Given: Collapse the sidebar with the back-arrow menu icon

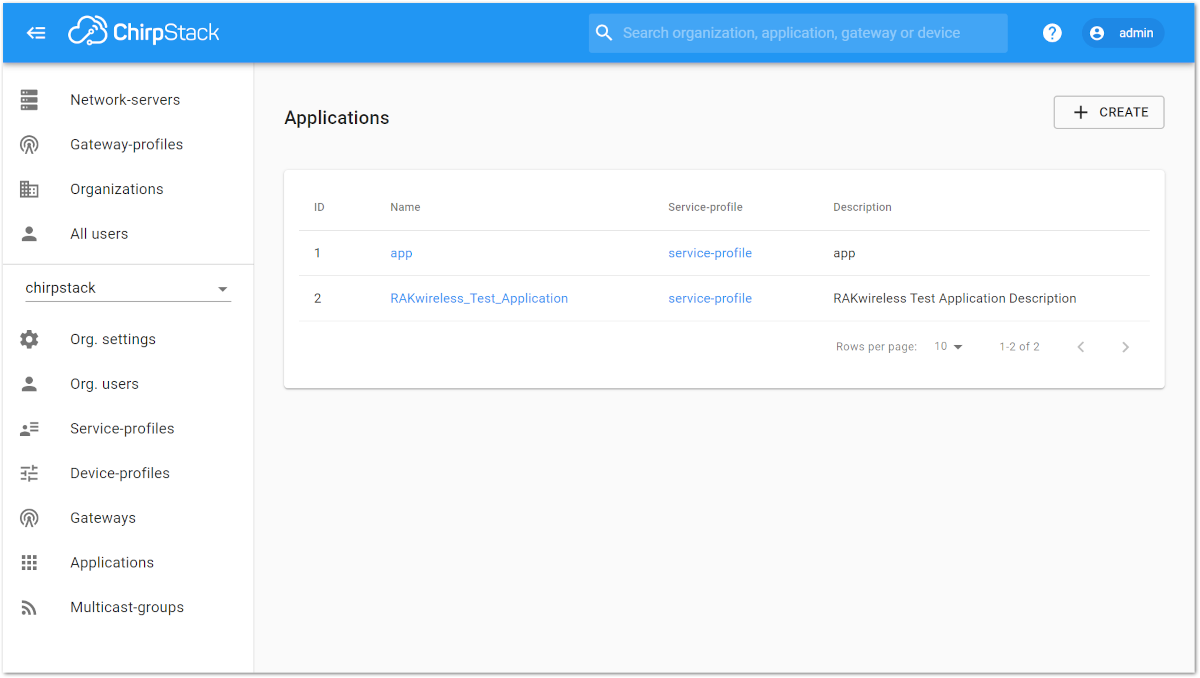Looking at the screenshot, I should pos(36,33).
